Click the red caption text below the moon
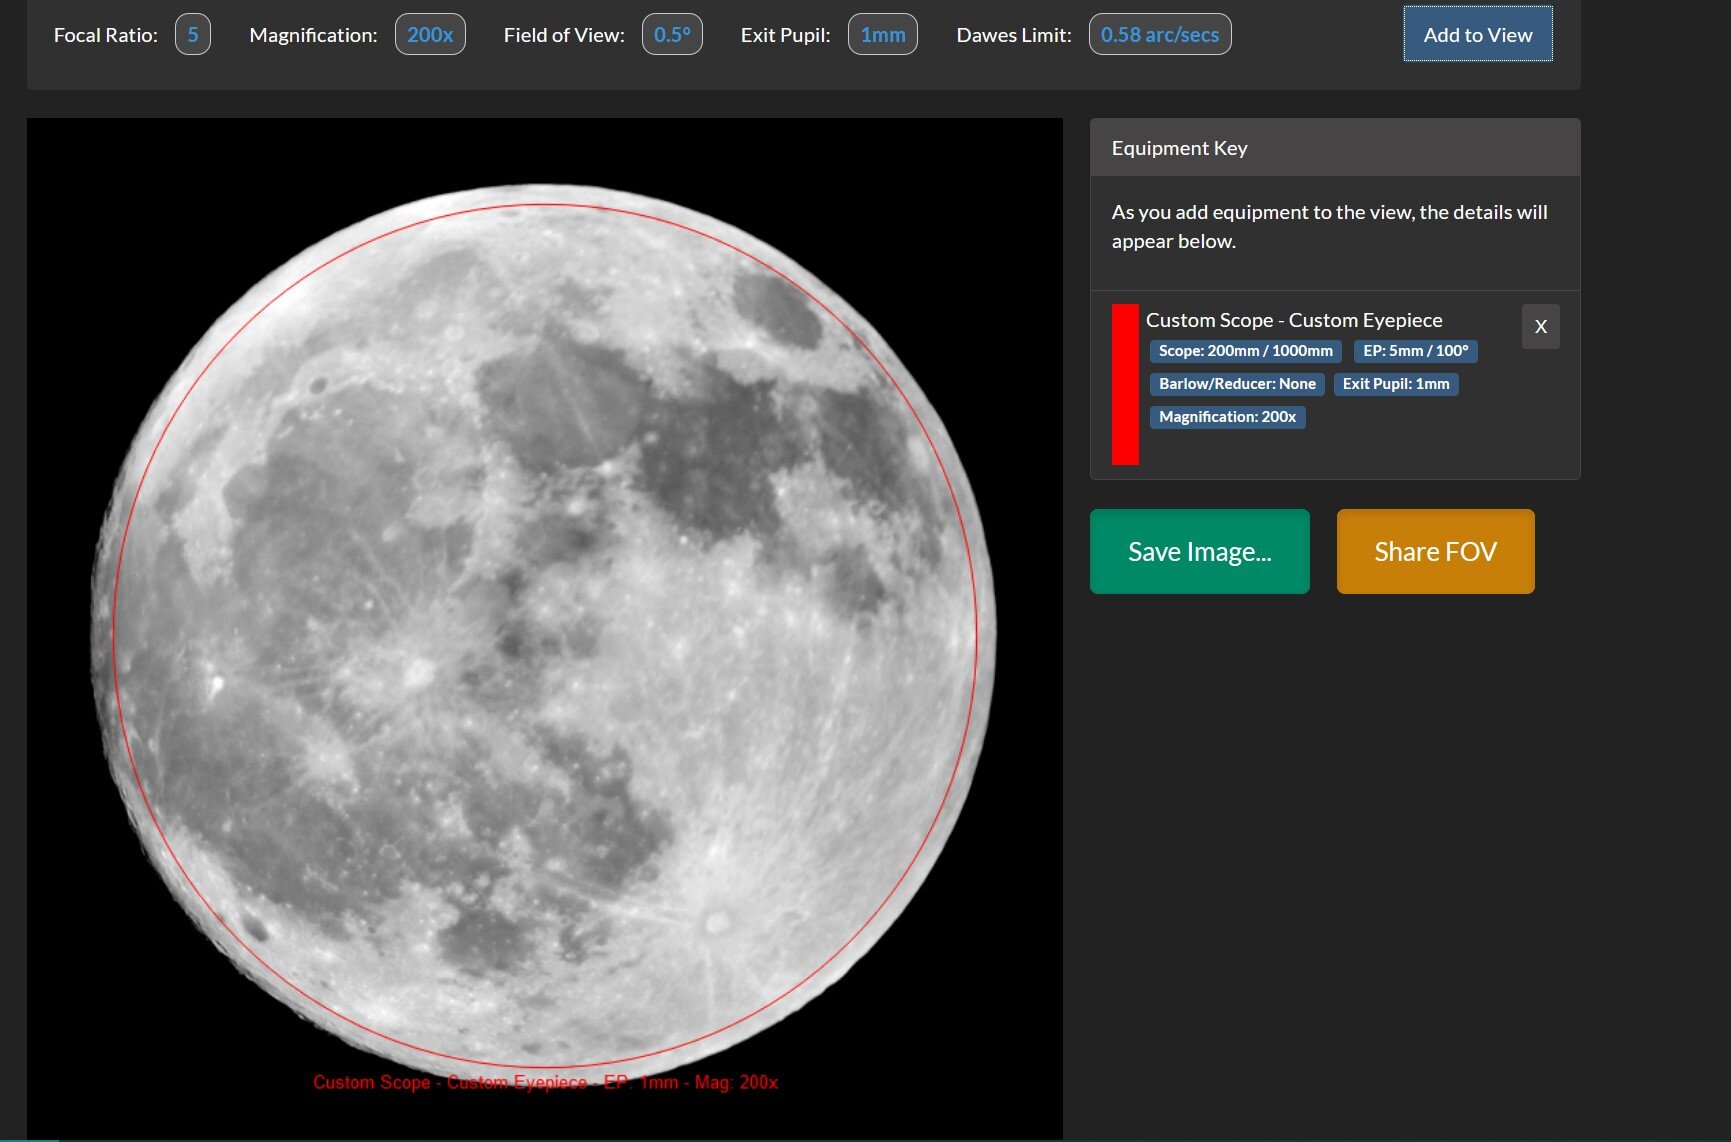The height and width of the screenshot is (1142, 1731). (545, 1082)
